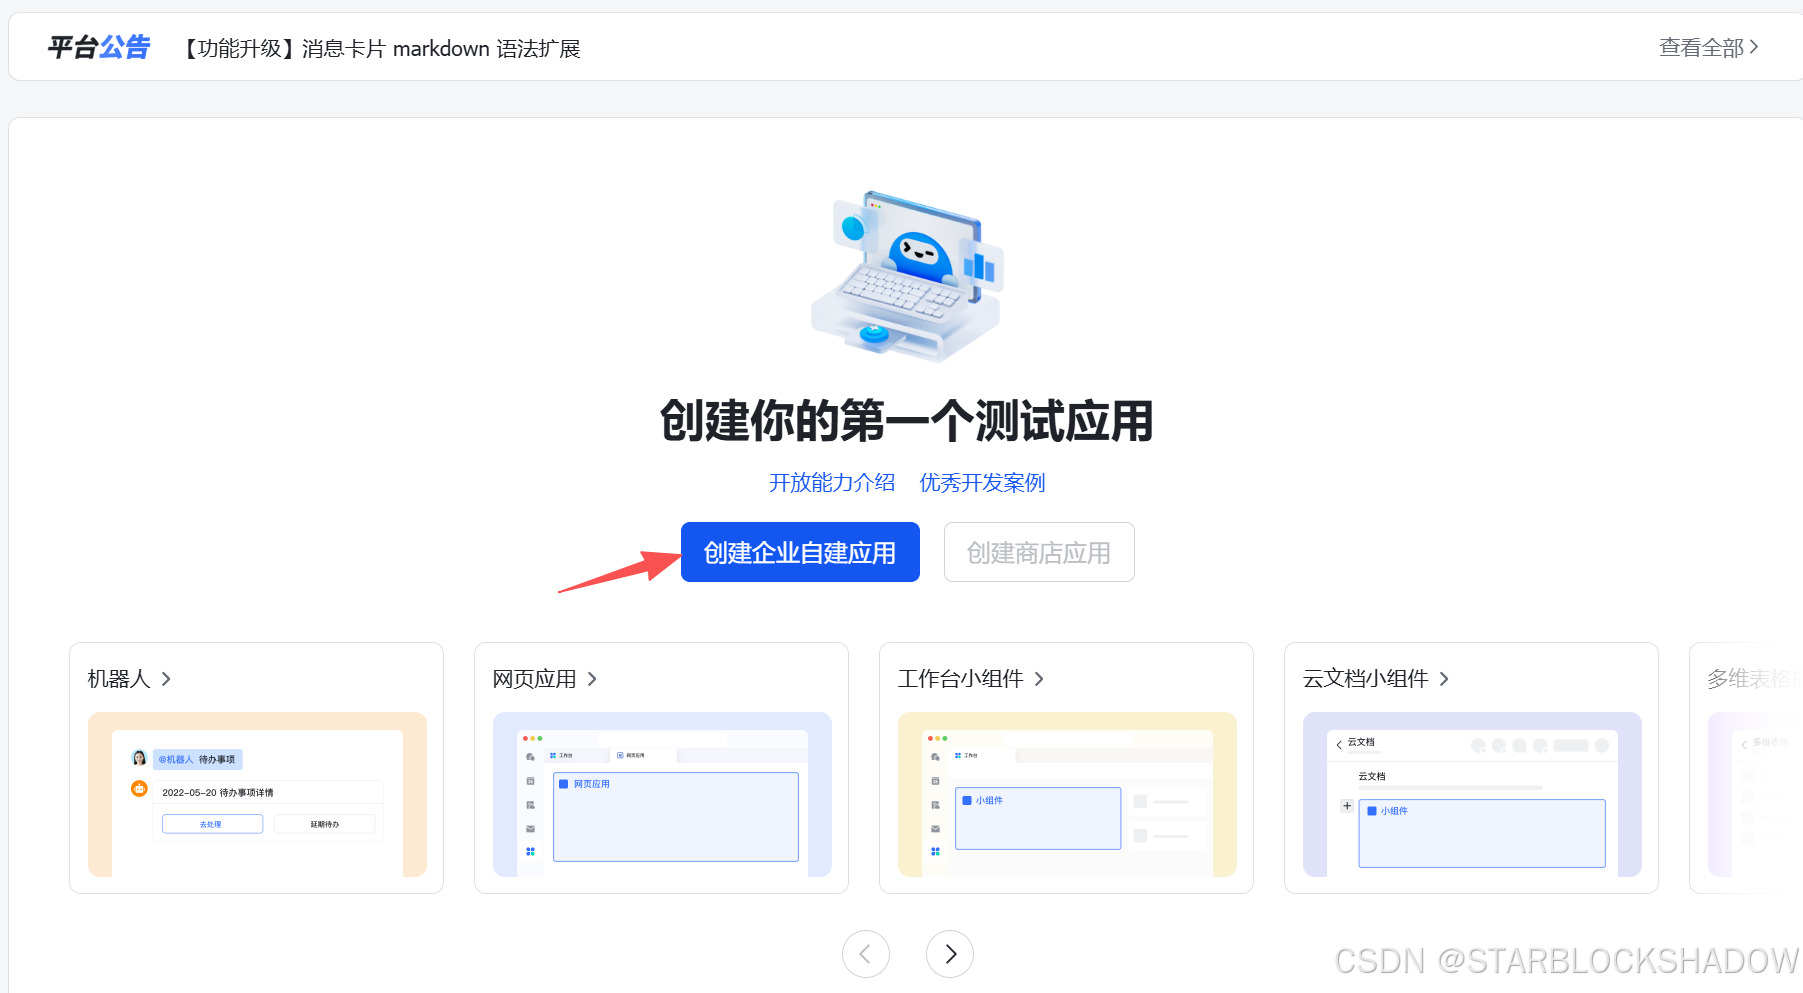Viewport: 1803px width, 993px height.
Task: Click the chevron after 查看全部
Action: [1755, 47]
